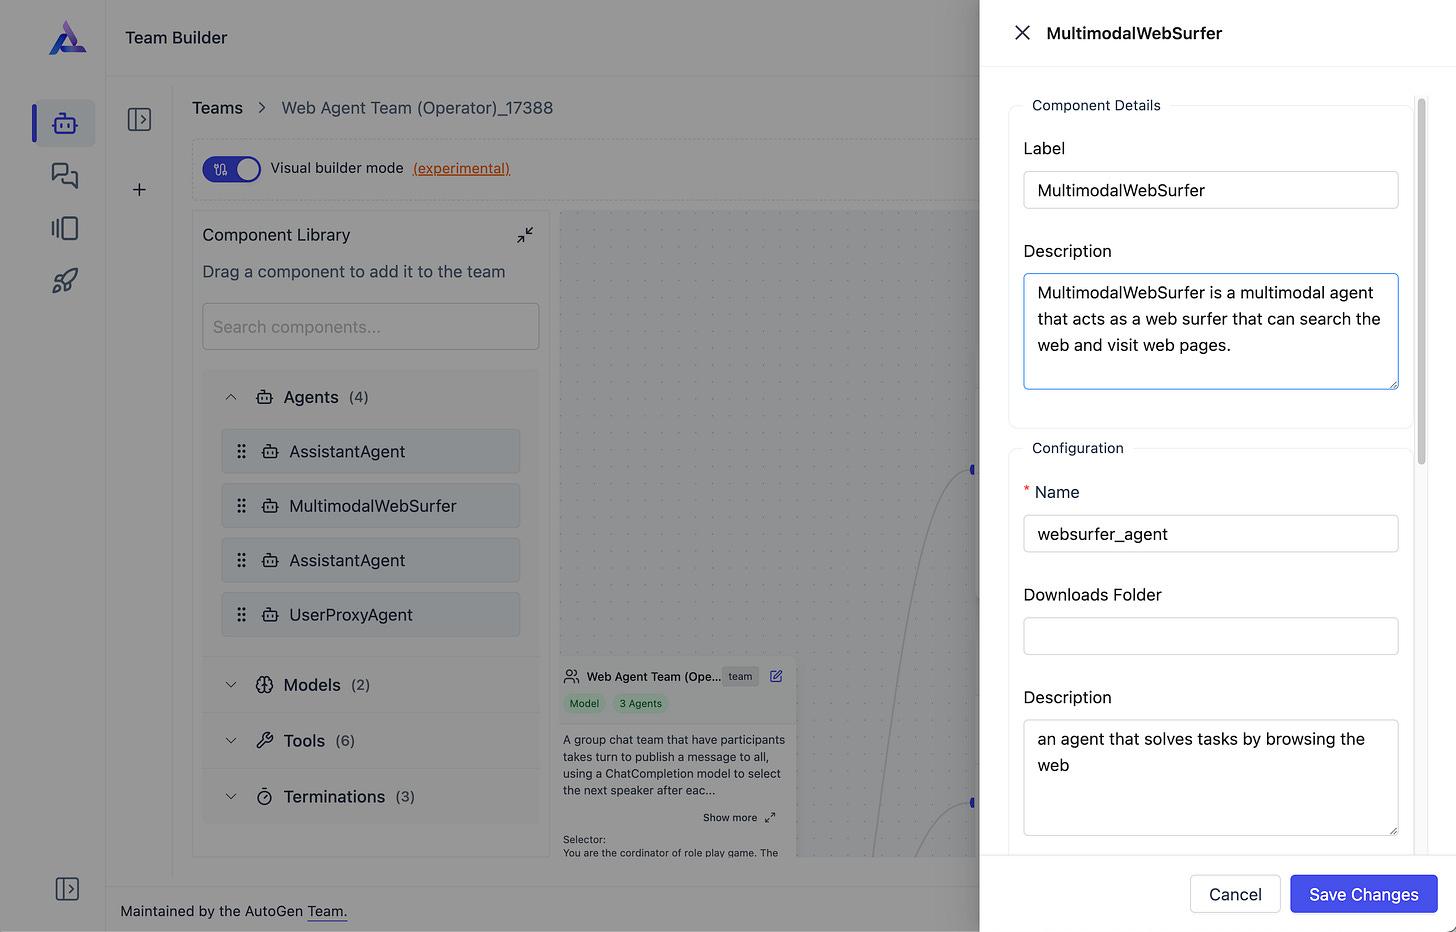
Task: Click the bottom-left panel expand icon
Action: 67,888
